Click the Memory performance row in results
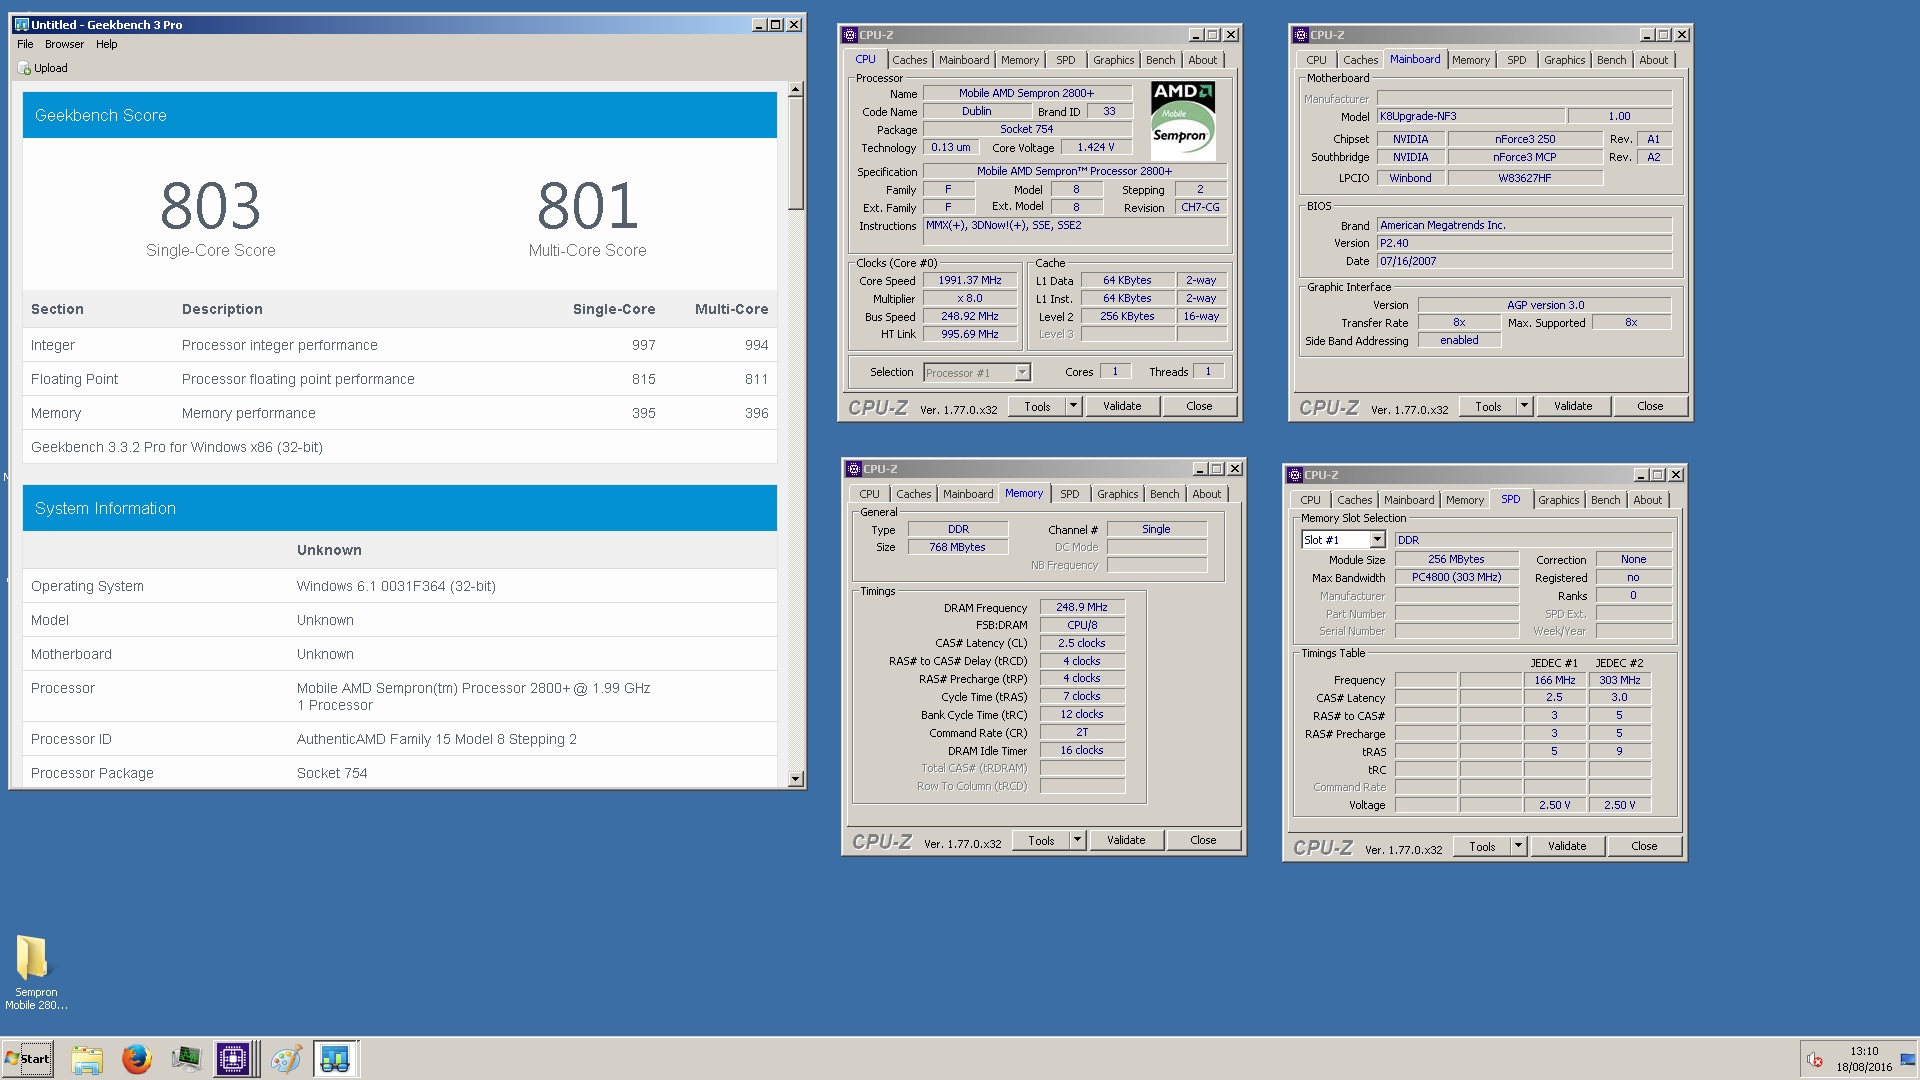Screen dimensions: 1920x1080 tap(400, 413)
